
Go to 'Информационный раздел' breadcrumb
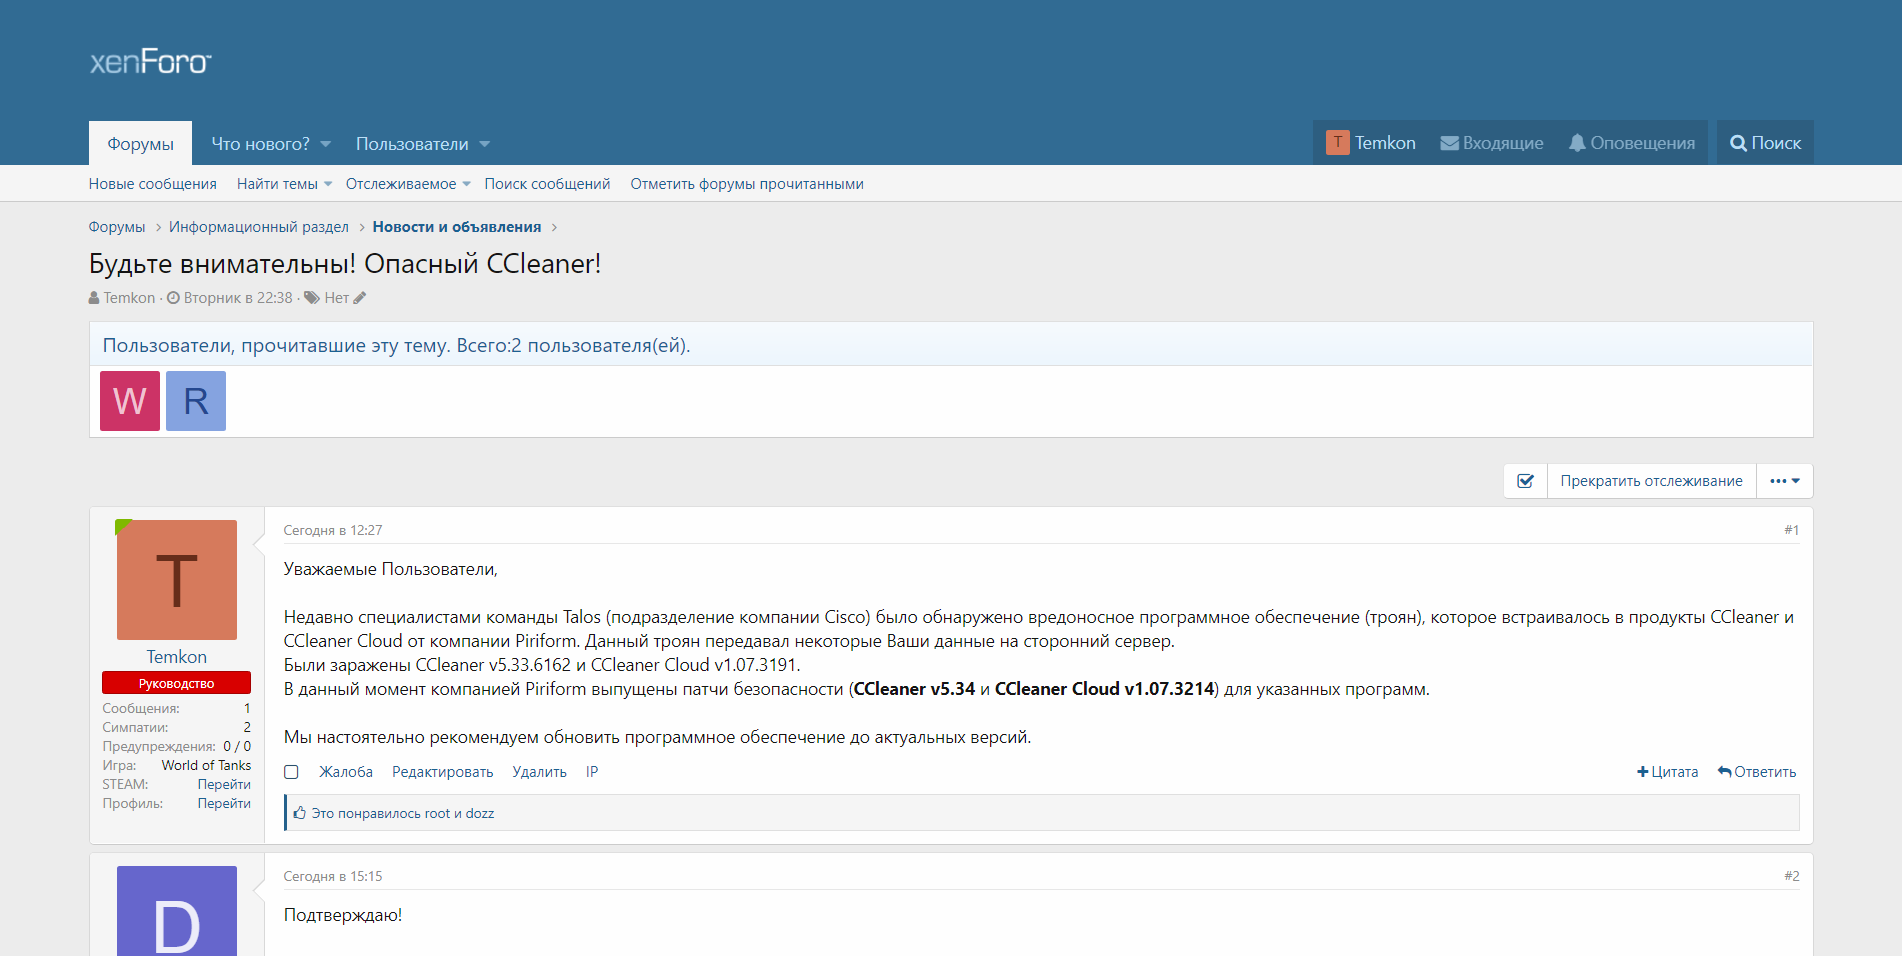coord(259,227)
